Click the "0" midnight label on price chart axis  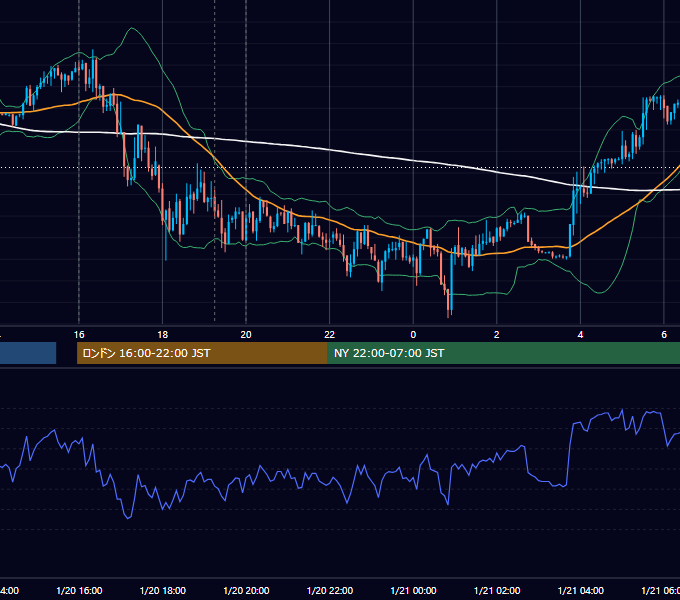[413, 335]
